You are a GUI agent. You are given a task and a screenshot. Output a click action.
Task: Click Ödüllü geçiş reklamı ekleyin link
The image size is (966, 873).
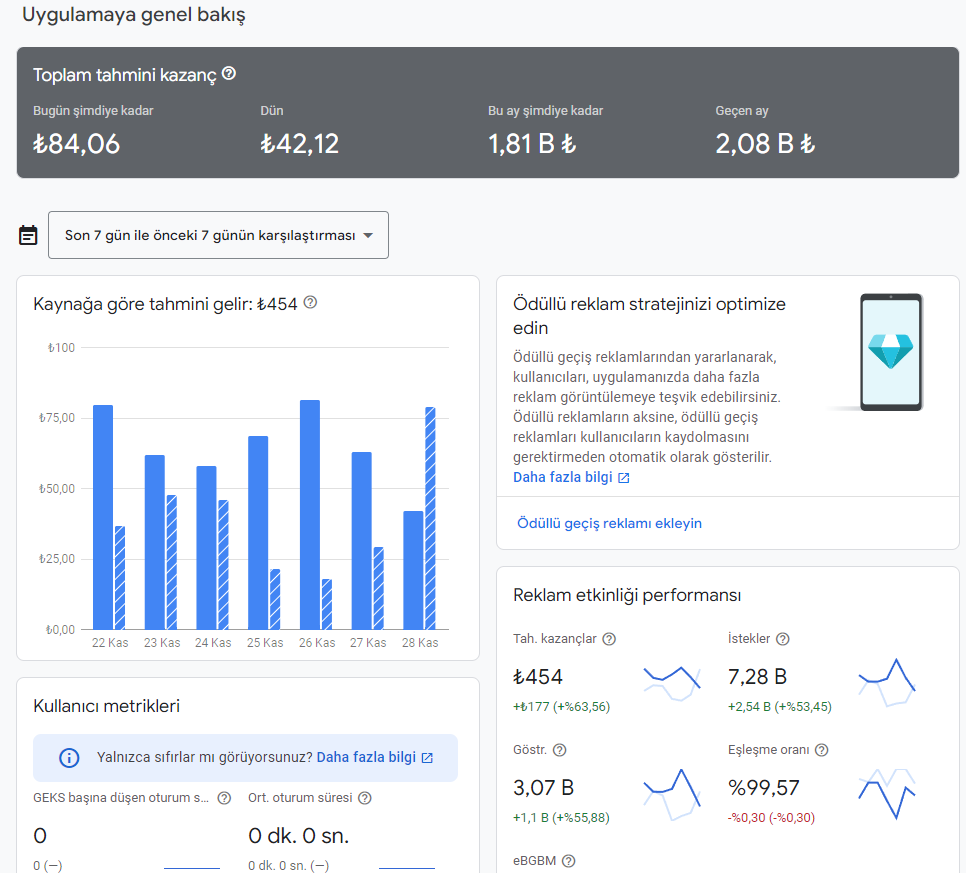609,523
